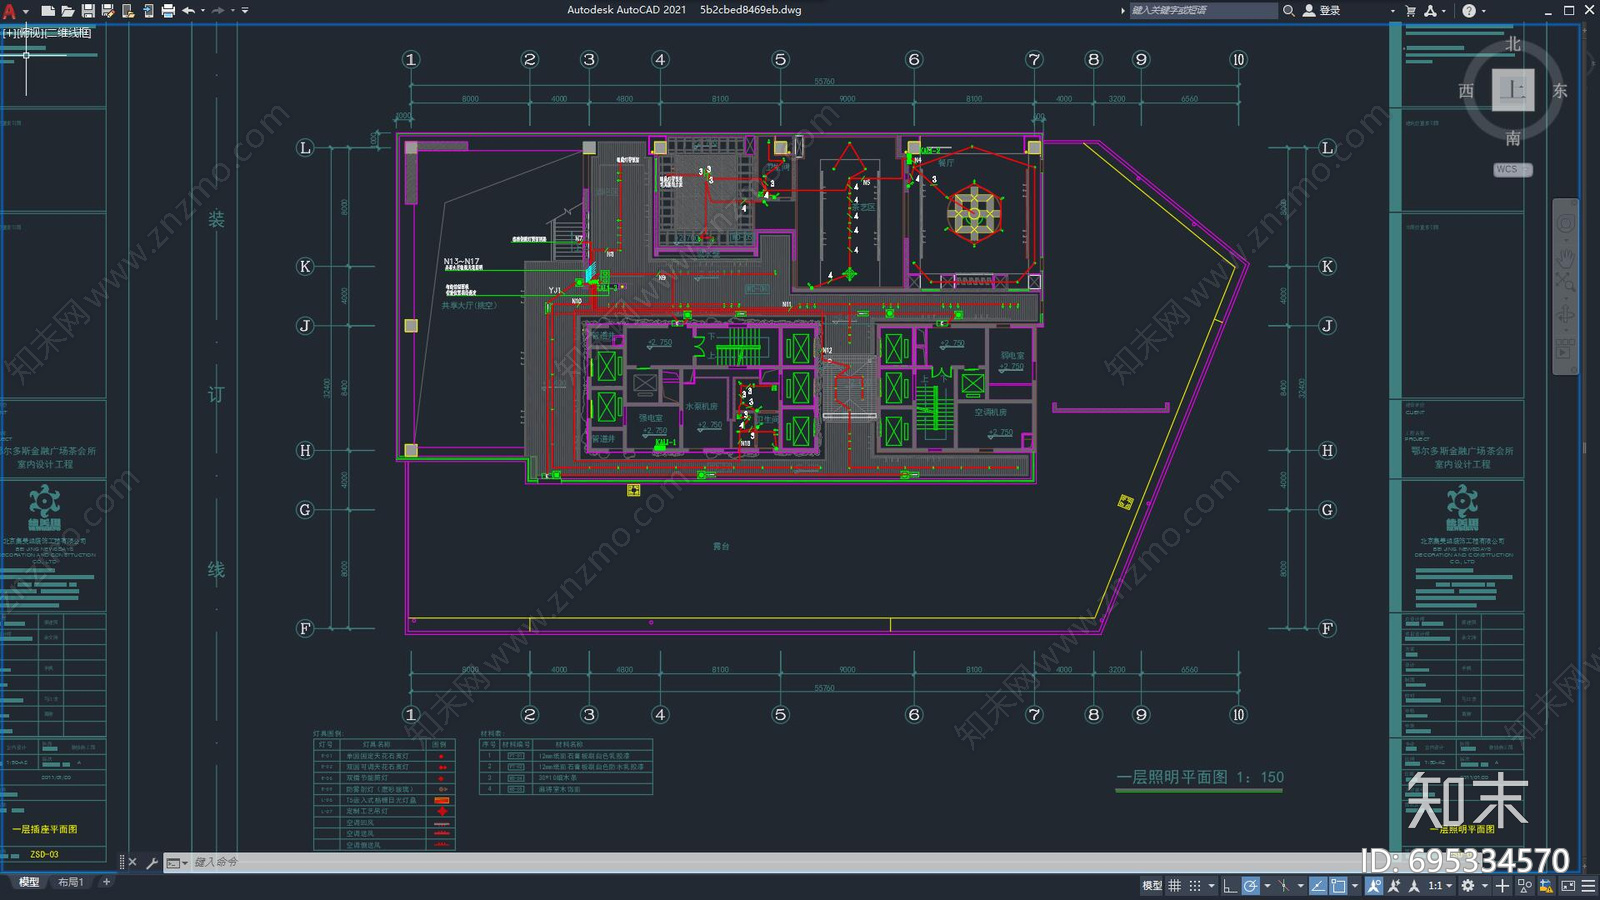Open status bar customization hamburger menu
This screenshot has width=1600, height=900.
point(1588,886)
